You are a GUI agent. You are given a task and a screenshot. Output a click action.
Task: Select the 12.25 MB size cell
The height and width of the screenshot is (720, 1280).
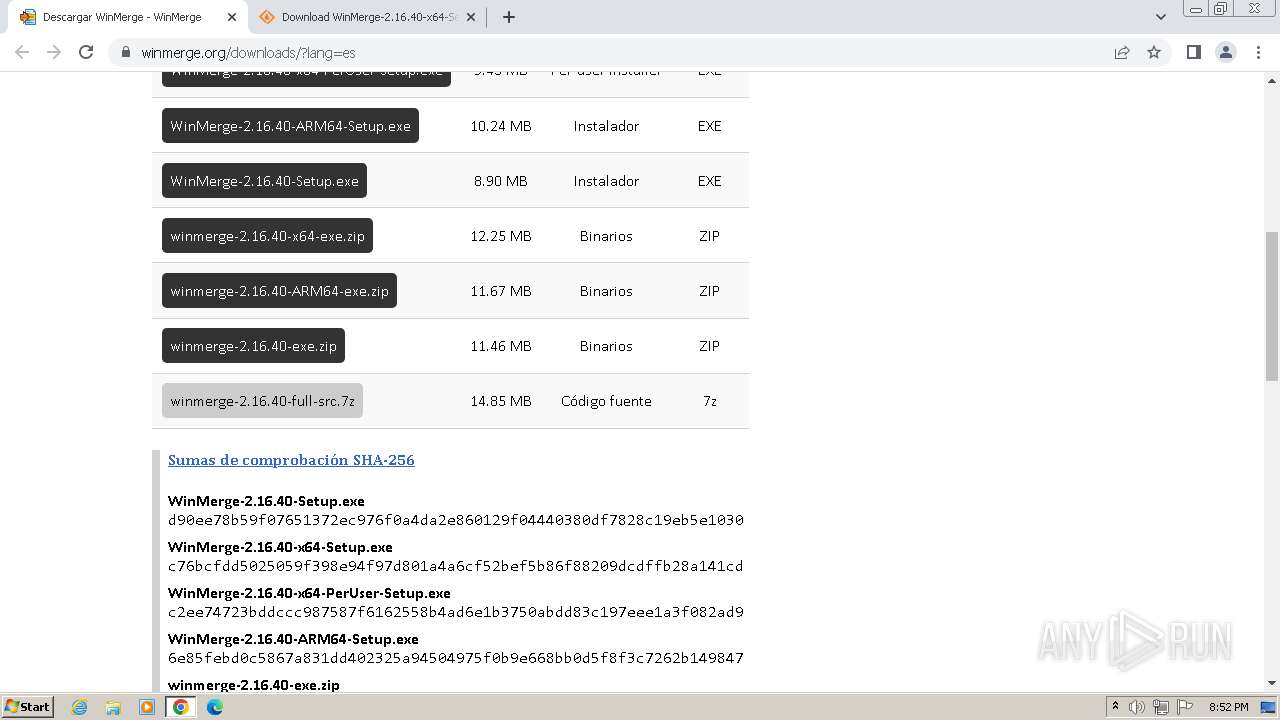click(501, 236)
